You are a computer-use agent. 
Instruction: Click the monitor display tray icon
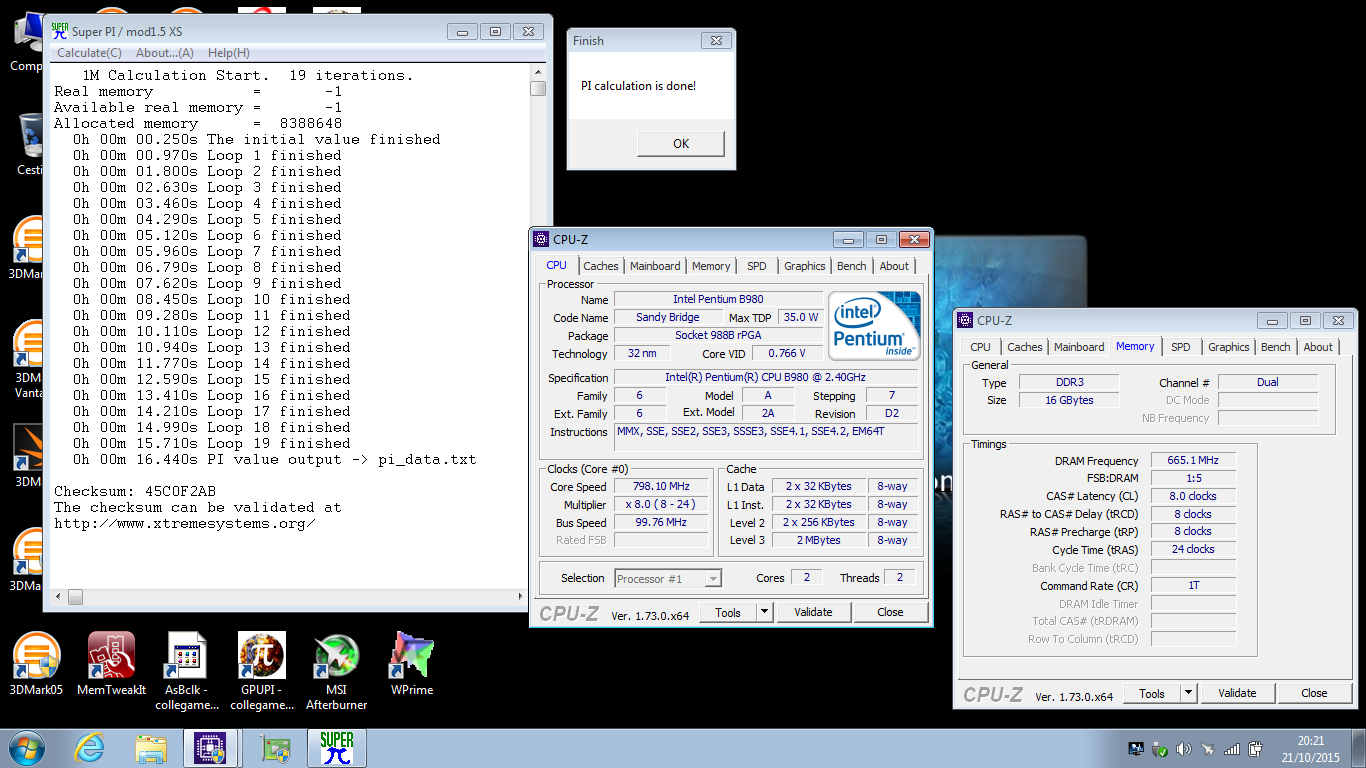pyautogui.click(x=1136, y=748)
